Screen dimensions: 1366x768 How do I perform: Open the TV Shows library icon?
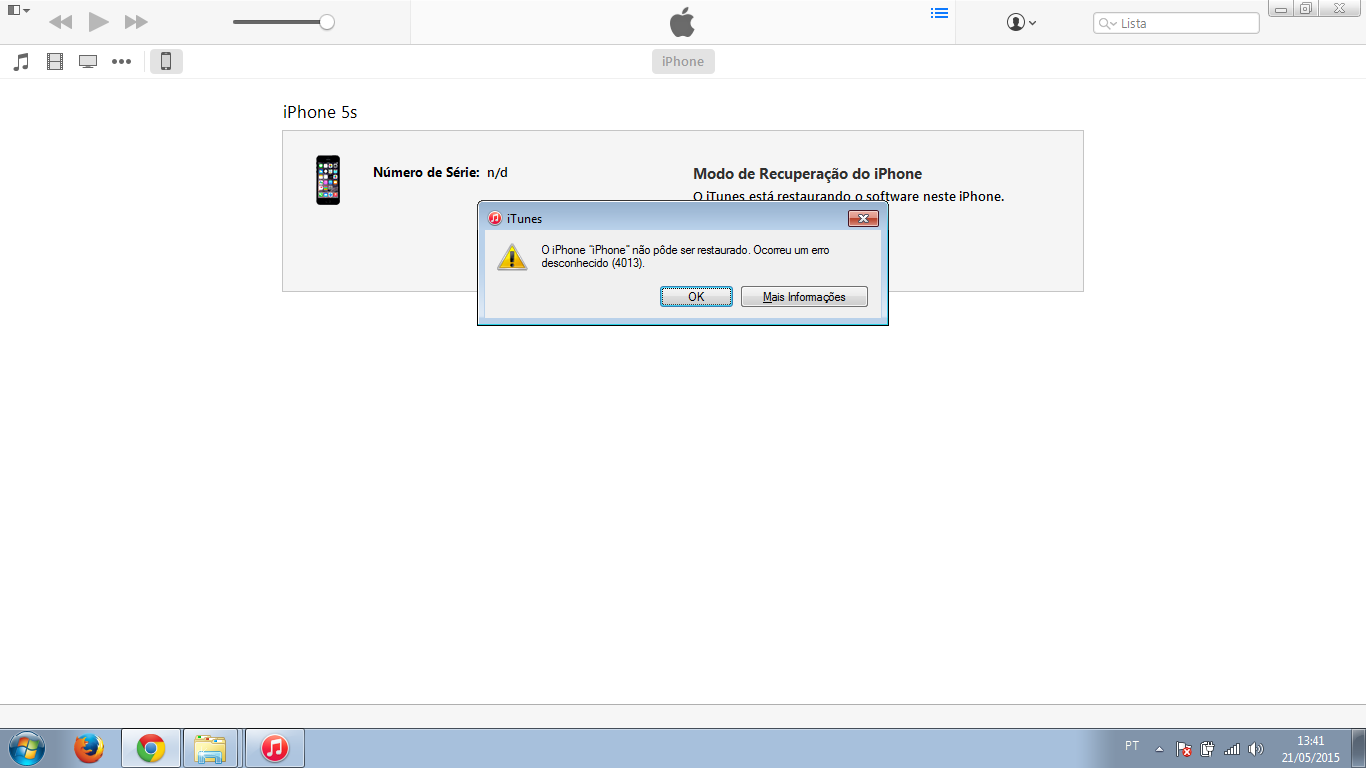pyautogui.click(x=88, y=62)
